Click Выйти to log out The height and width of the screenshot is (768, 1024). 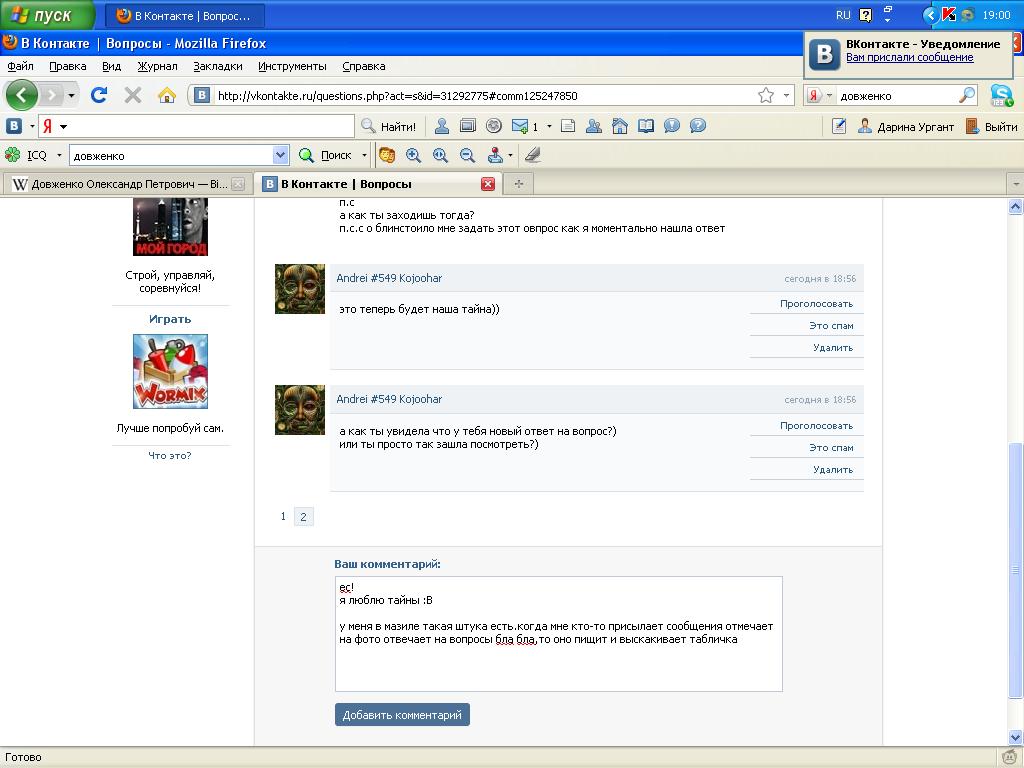tap(991, 127)
